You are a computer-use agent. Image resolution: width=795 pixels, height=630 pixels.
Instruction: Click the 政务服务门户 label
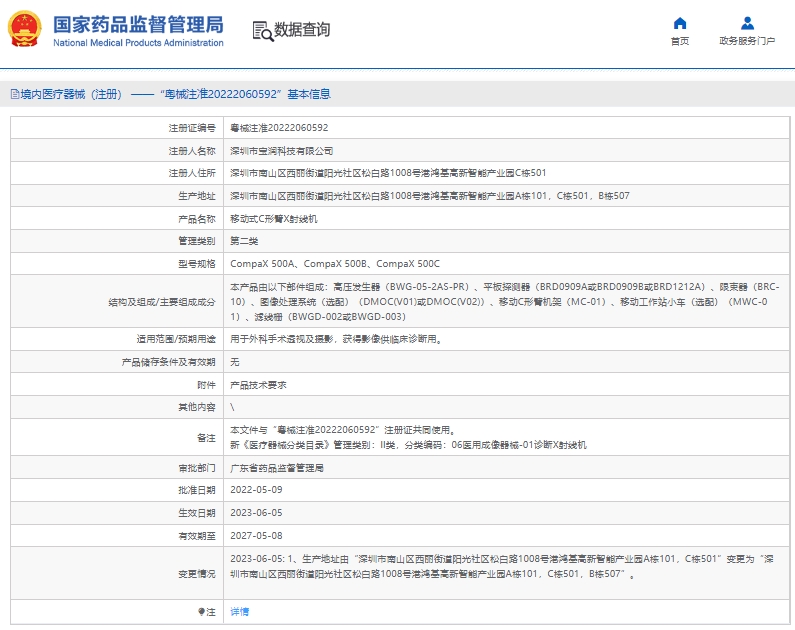(x=747, y=41)
